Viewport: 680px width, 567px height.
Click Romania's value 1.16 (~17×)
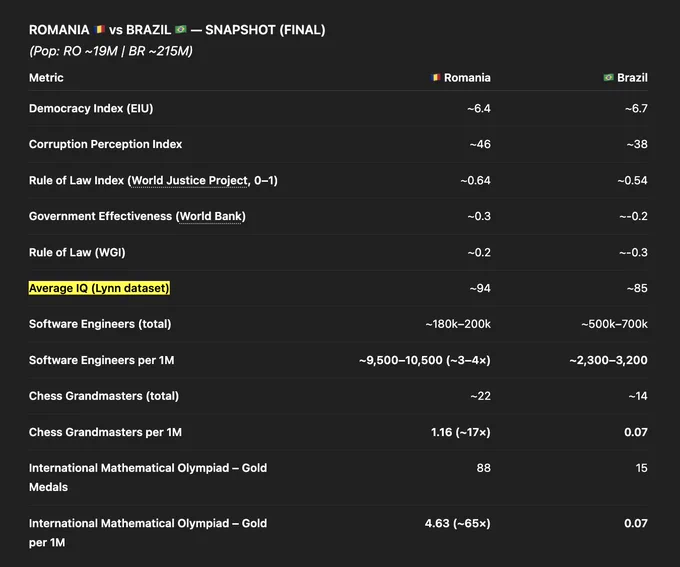click(x=461, y=432)
